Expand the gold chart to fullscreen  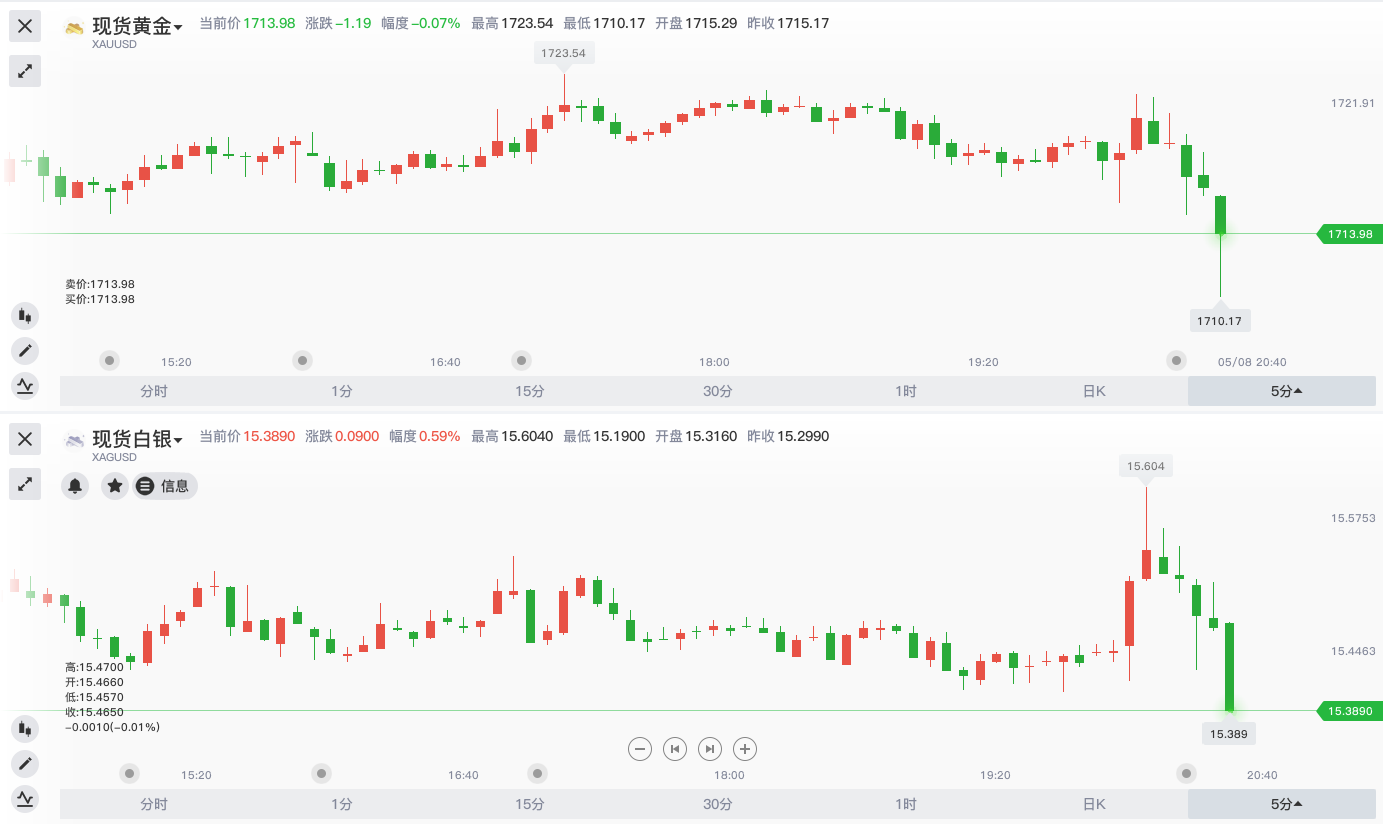tap(25, 71)
